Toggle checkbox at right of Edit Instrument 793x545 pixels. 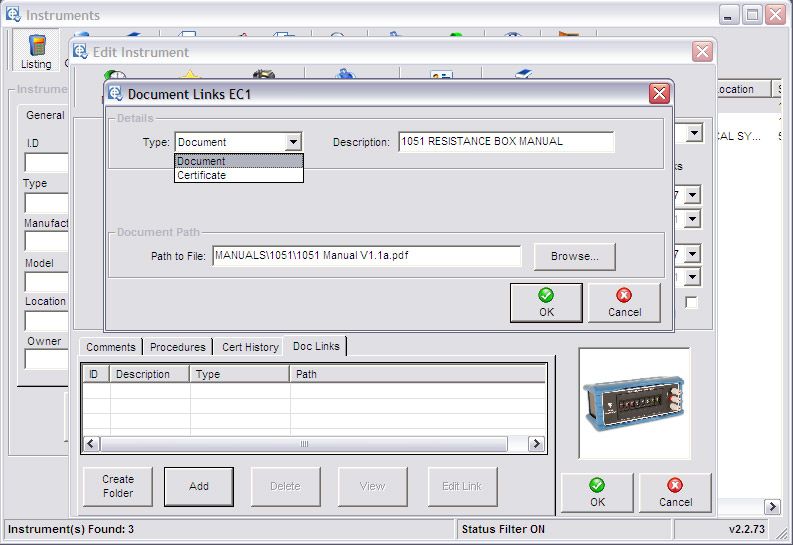pos(691,302)
